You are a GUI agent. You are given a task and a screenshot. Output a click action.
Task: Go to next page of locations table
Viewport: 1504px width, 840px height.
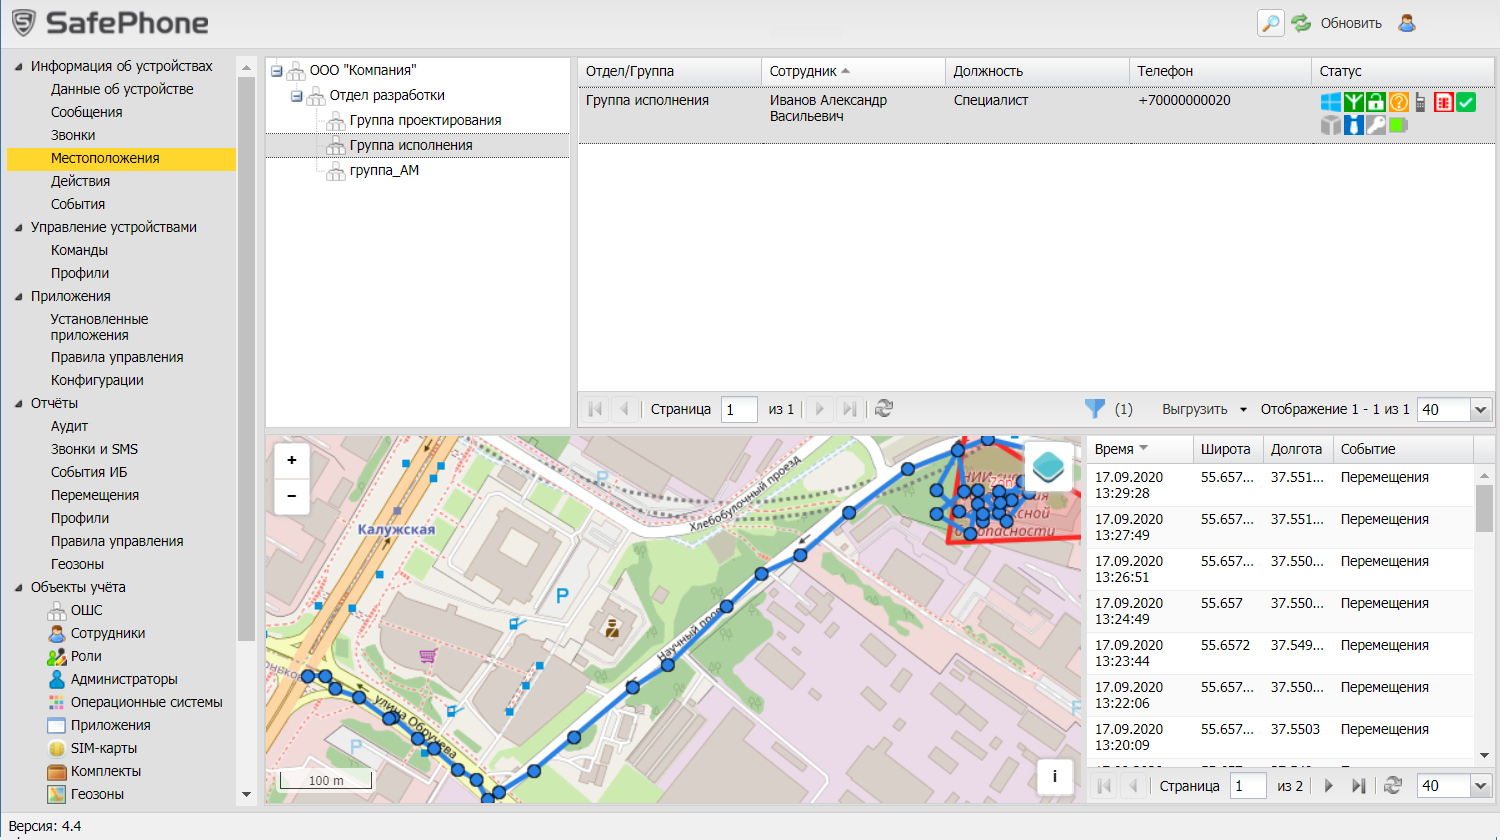(x=1329, y=786)
